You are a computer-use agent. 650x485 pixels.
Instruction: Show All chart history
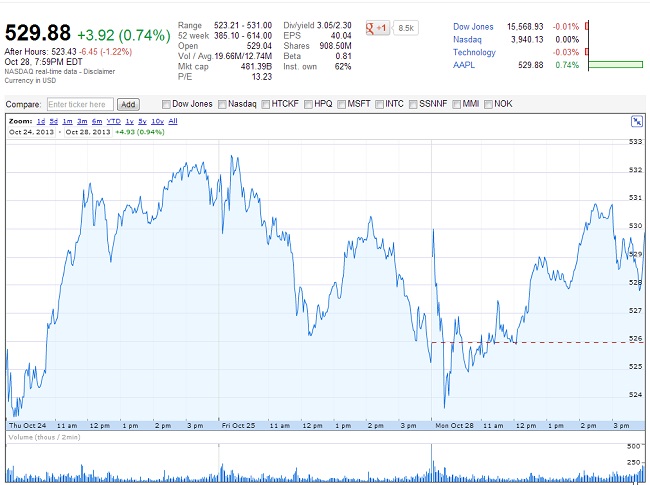(173, 121)
